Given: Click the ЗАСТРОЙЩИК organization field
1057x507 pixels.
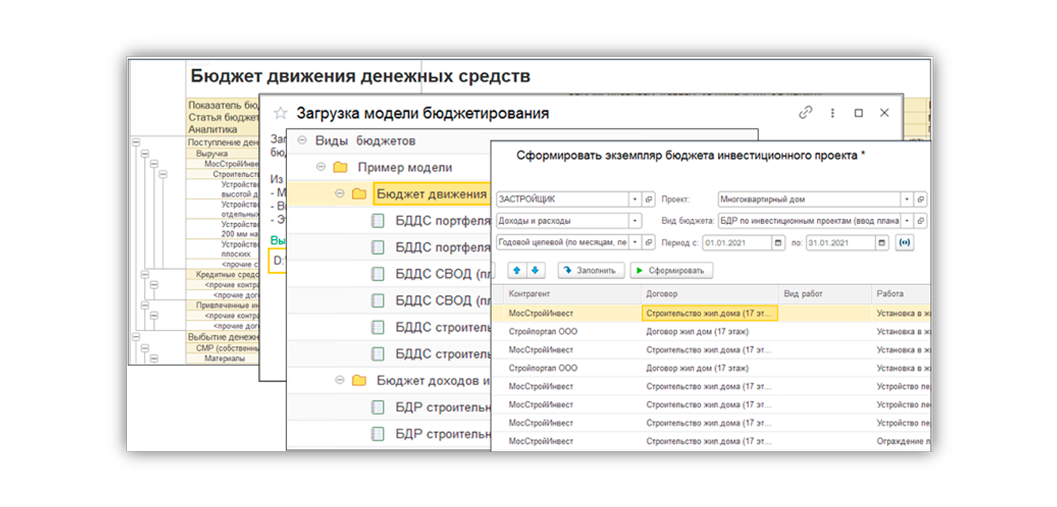Looking at the screenshot, I should pyautogui.click(x=563, y=200).
